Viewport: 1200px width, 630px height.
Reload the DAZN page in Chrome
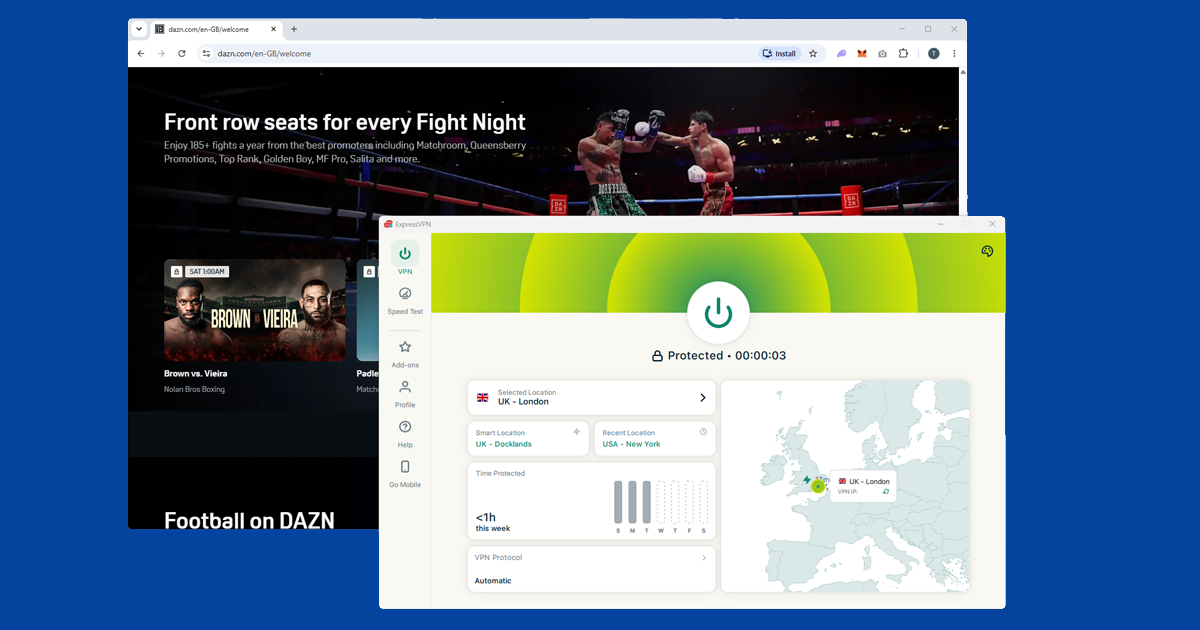coord(182,53)
